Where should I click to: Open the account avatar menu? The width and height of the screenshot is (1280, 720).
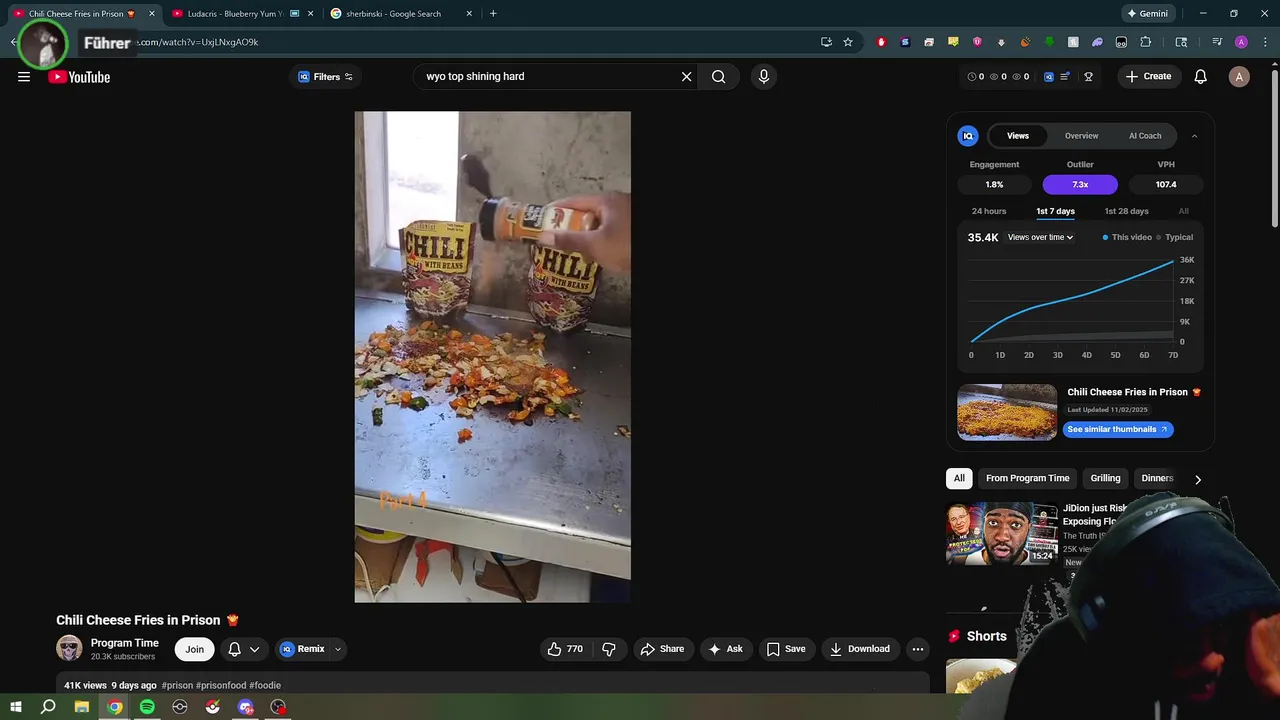(1239, 77)
